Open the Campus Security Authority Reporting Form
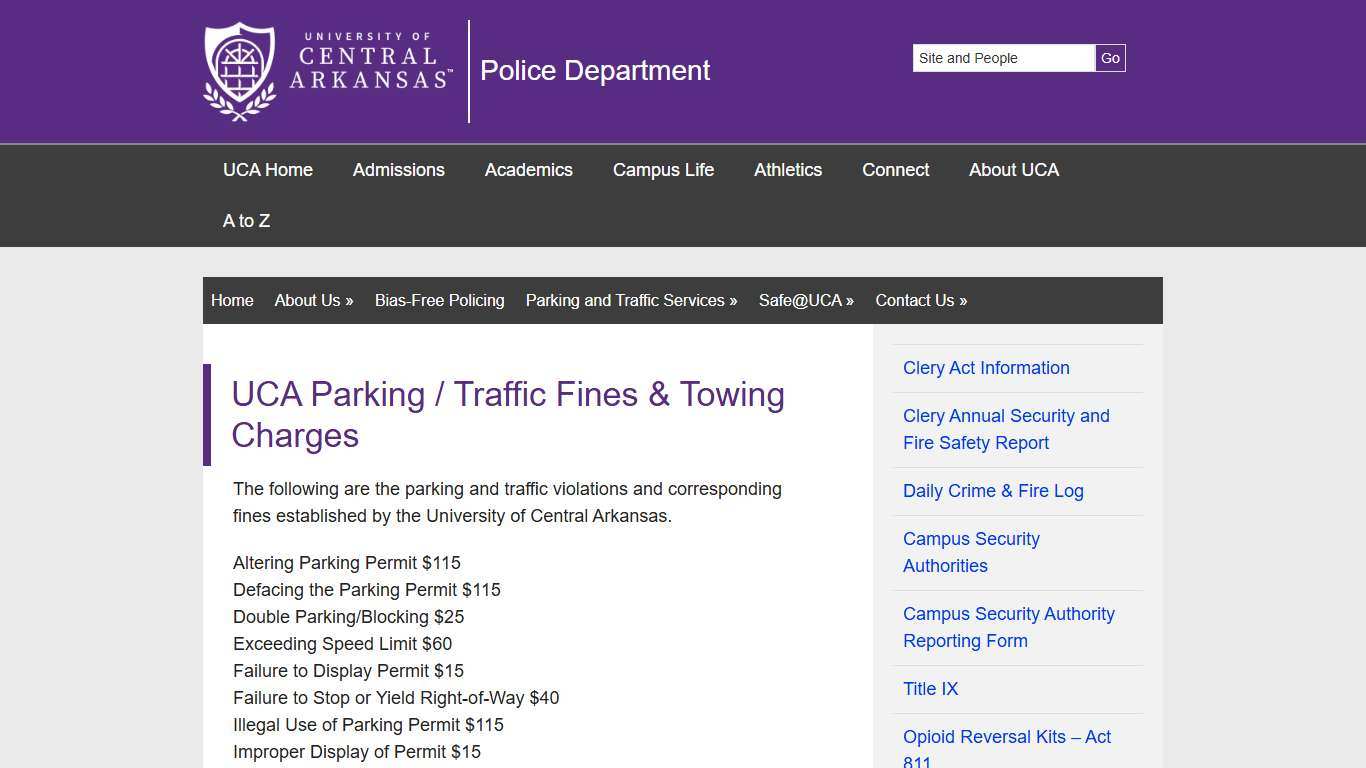The height and width of the screenshot is (768, 1366). (1008, 627)
